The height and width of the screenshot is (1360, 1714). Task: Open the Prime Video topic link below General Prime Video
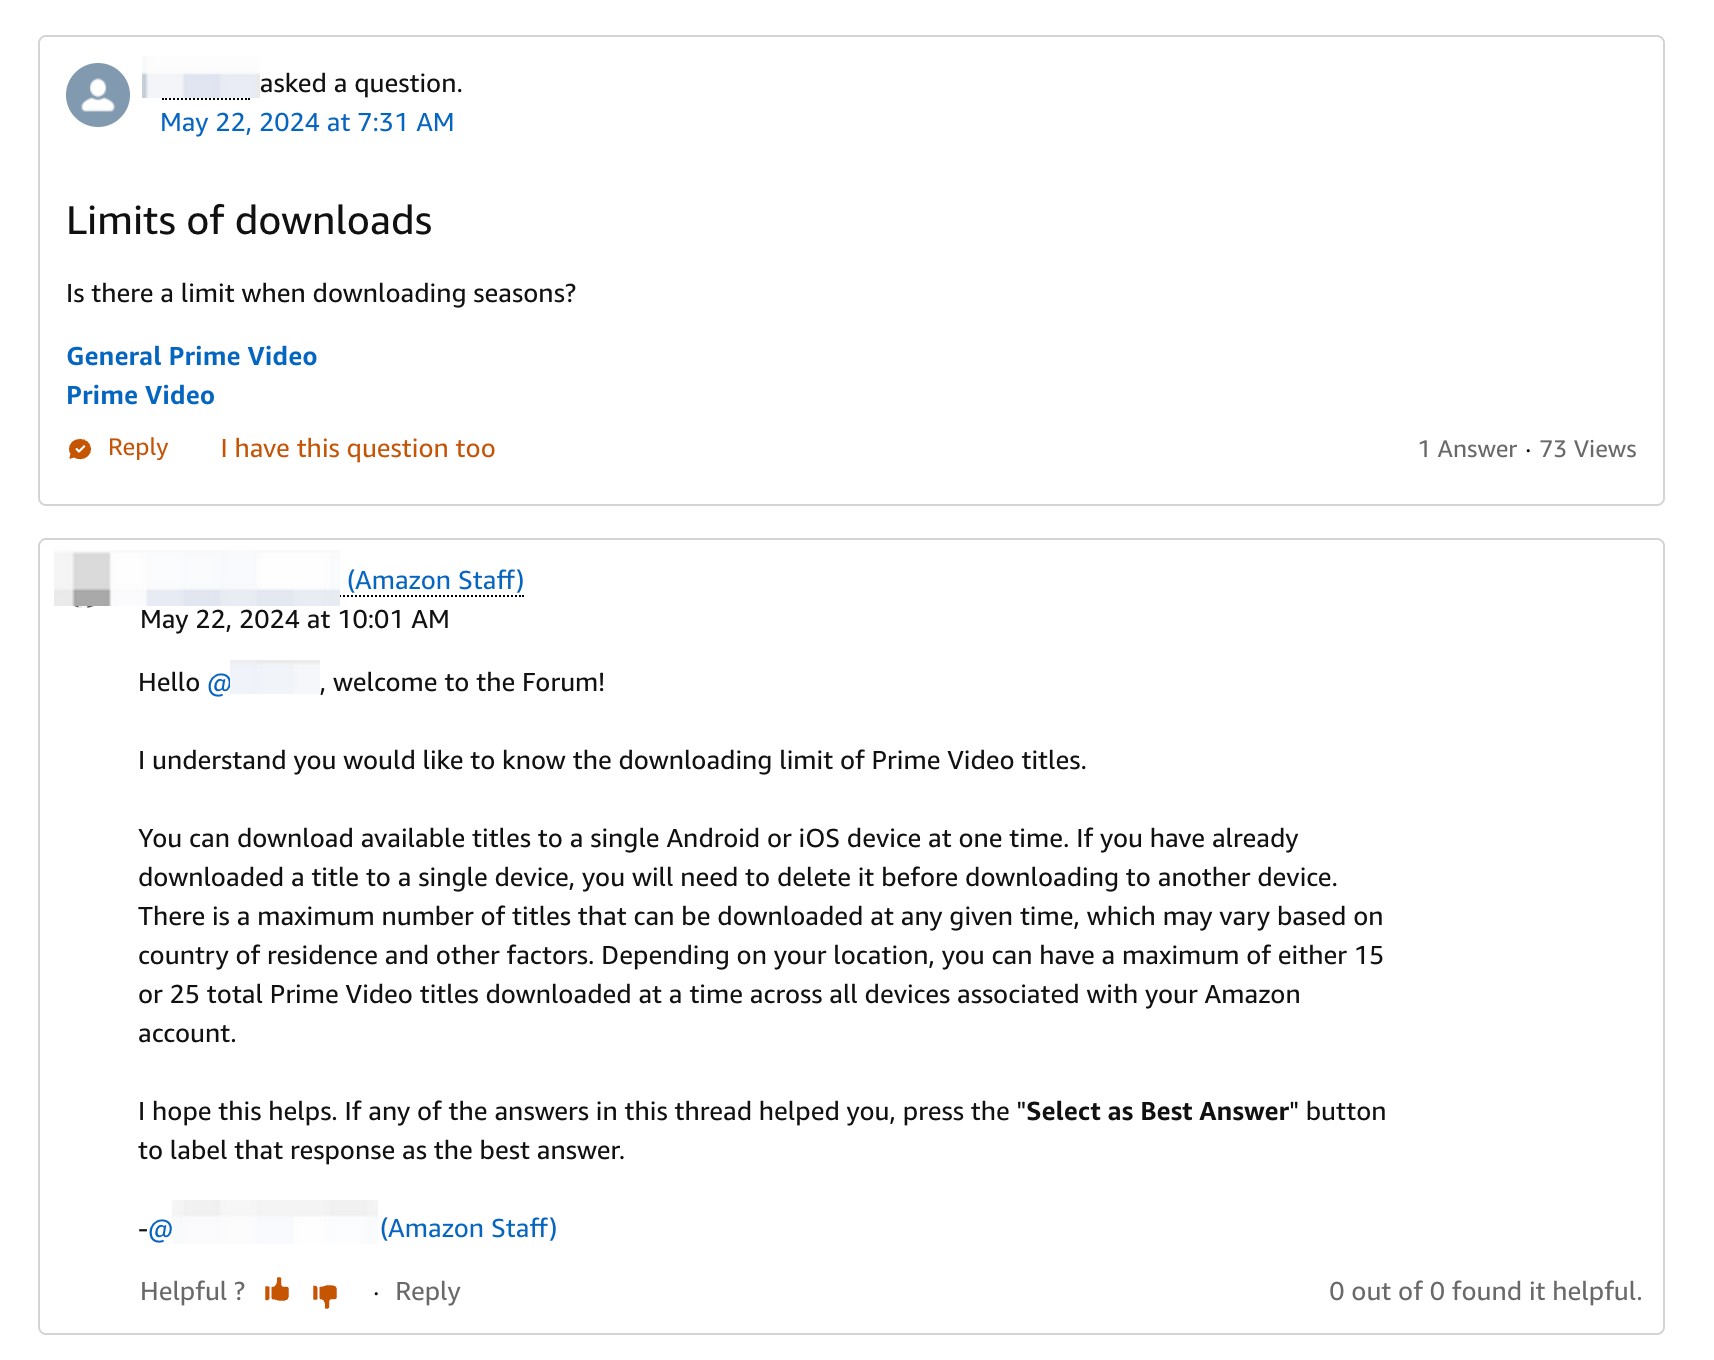pyautogui.click(x=140, y=395)
